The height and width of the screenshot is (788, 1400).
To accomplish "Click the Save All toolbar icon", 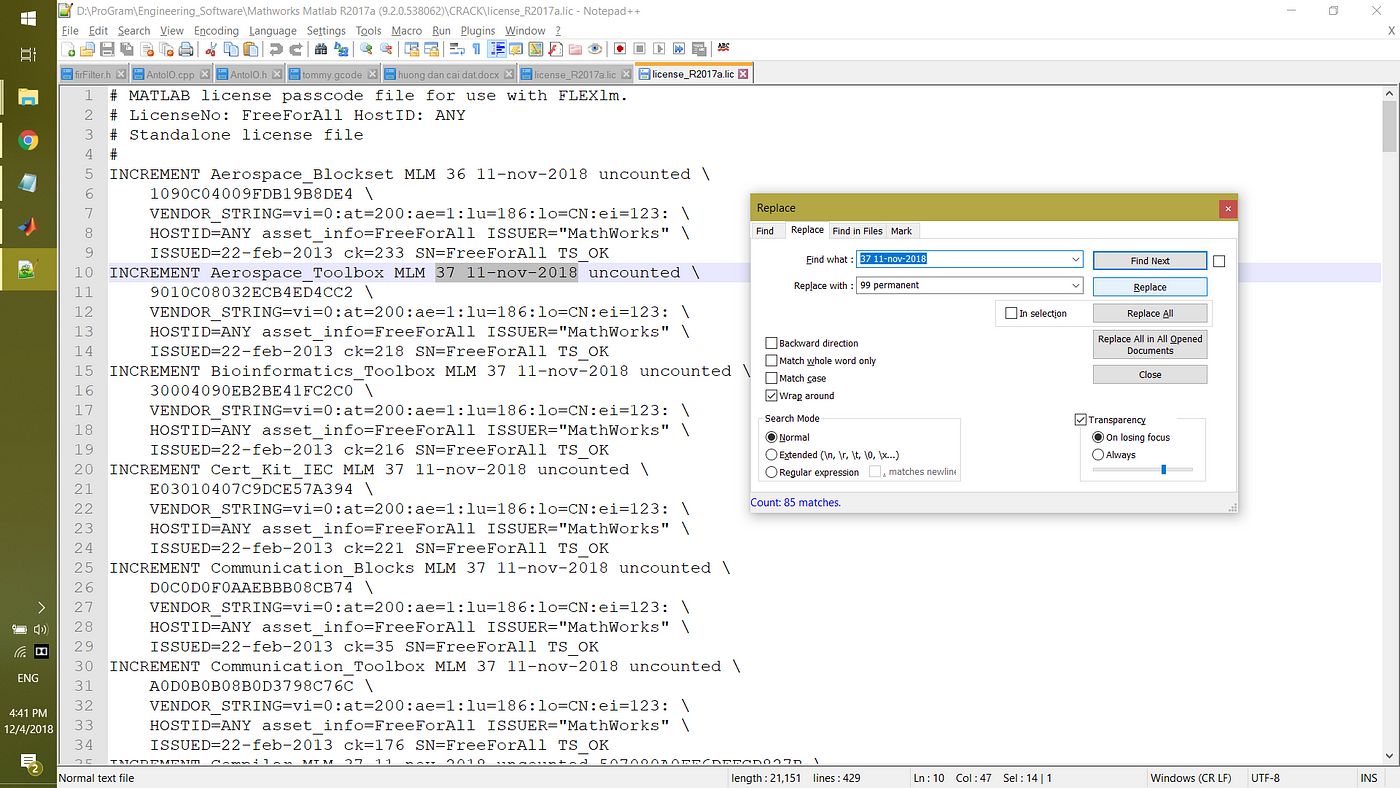I will click(126, 48).
